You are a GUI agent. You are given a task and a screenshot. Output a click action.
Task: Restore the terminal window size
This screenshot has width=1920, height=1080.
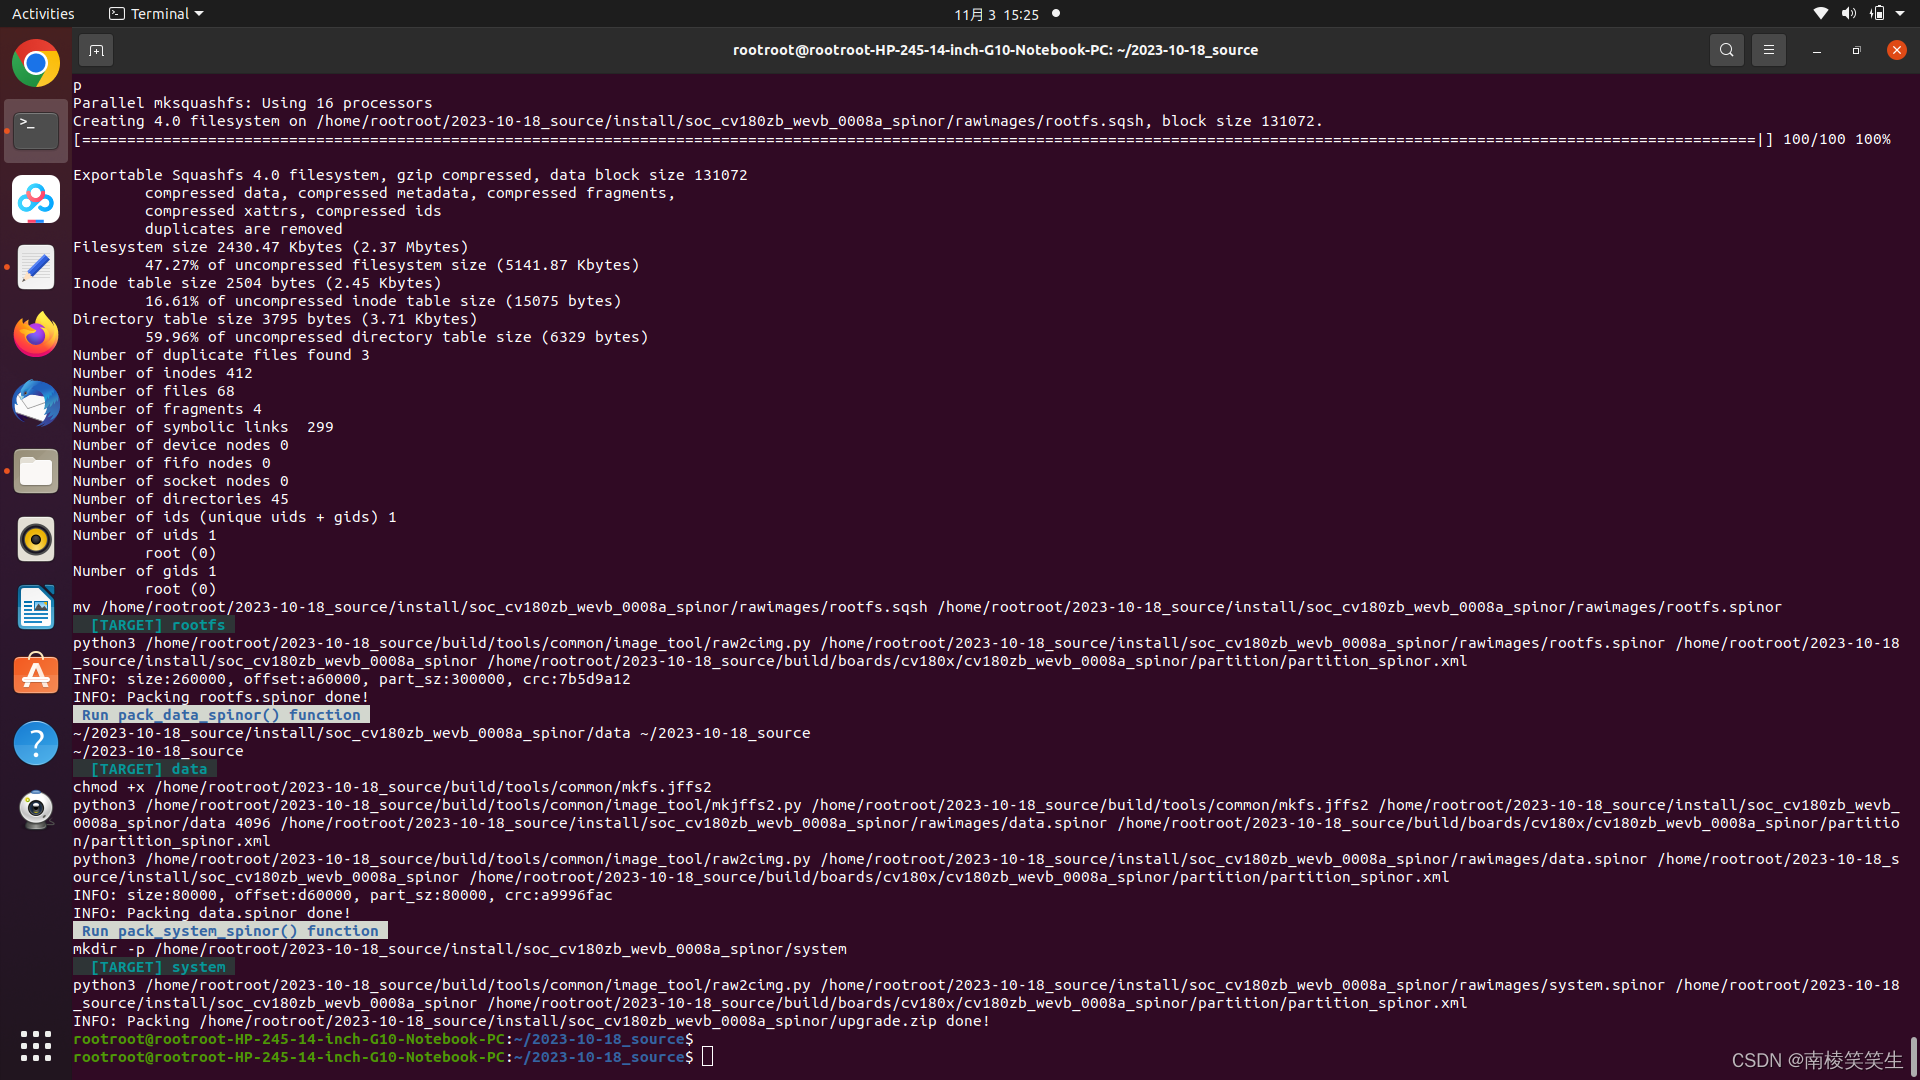1856,50
